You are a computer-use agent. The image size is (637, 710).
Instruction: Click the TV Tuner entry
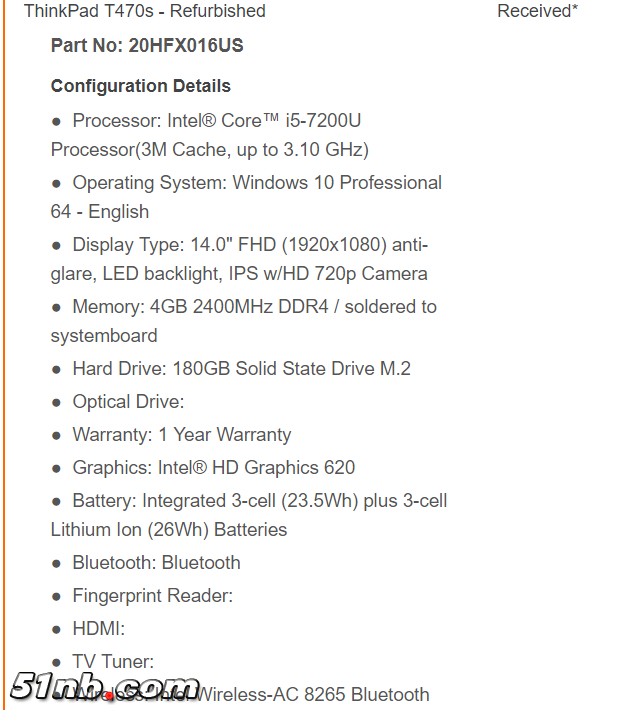point(113,661)
